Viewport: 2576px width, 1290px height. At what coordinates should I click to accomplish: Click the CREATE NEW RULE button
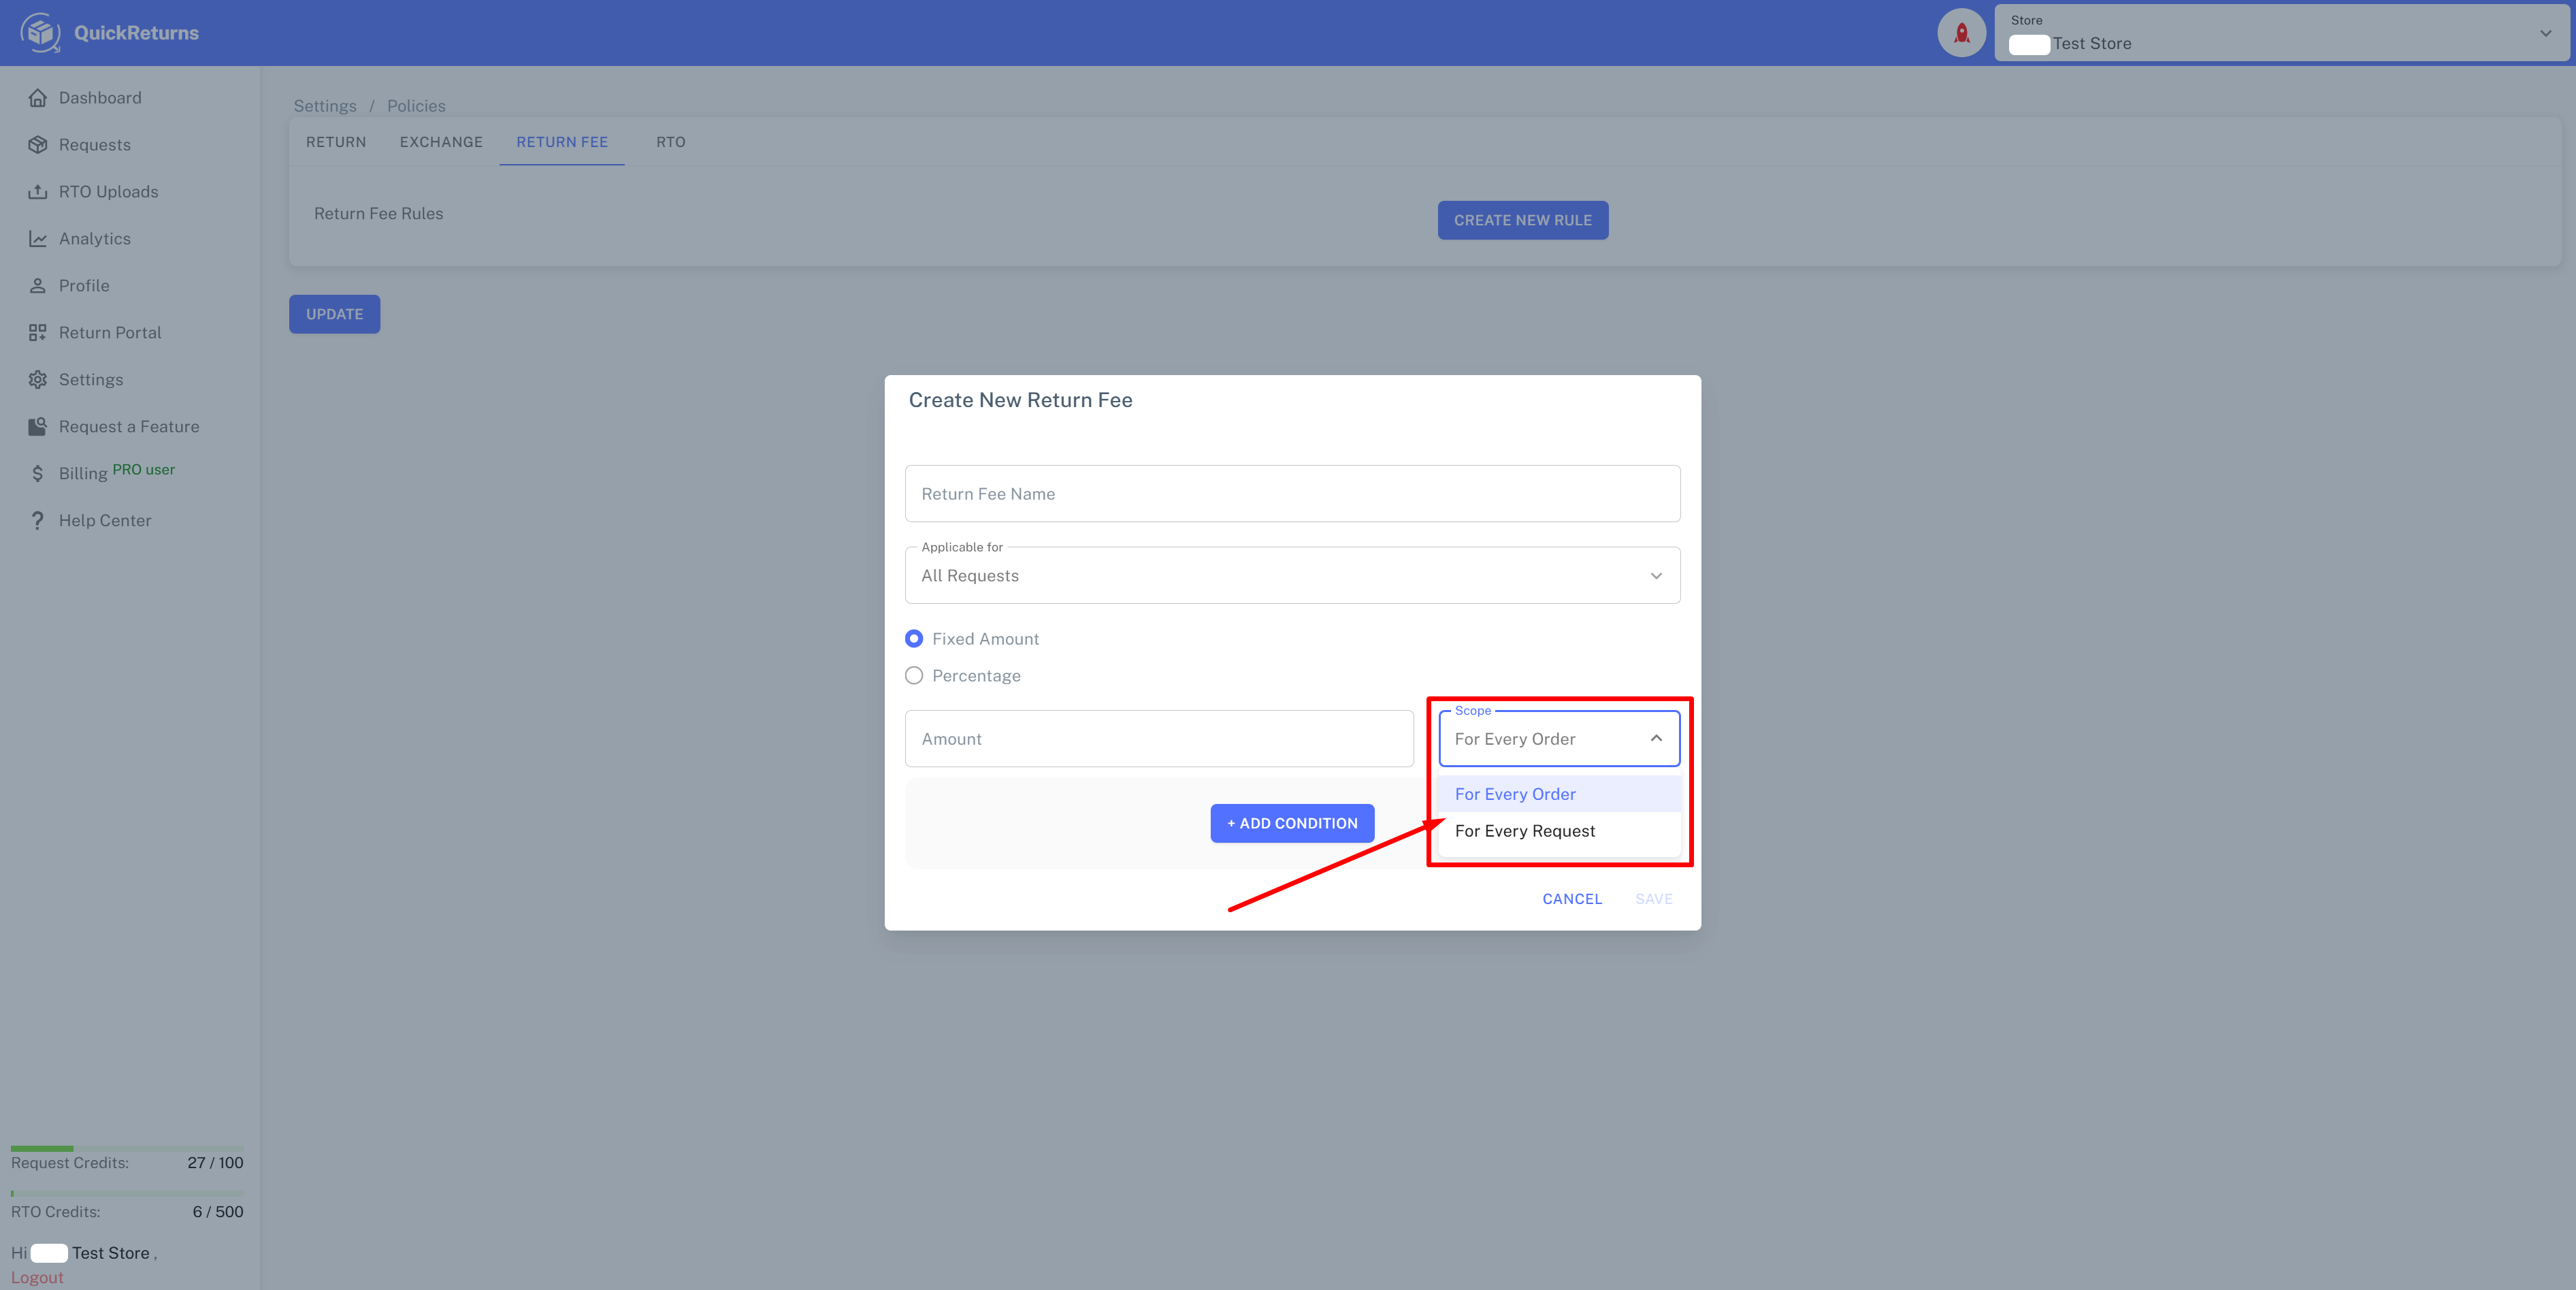pyautogui.click(x=1522, y=220)
